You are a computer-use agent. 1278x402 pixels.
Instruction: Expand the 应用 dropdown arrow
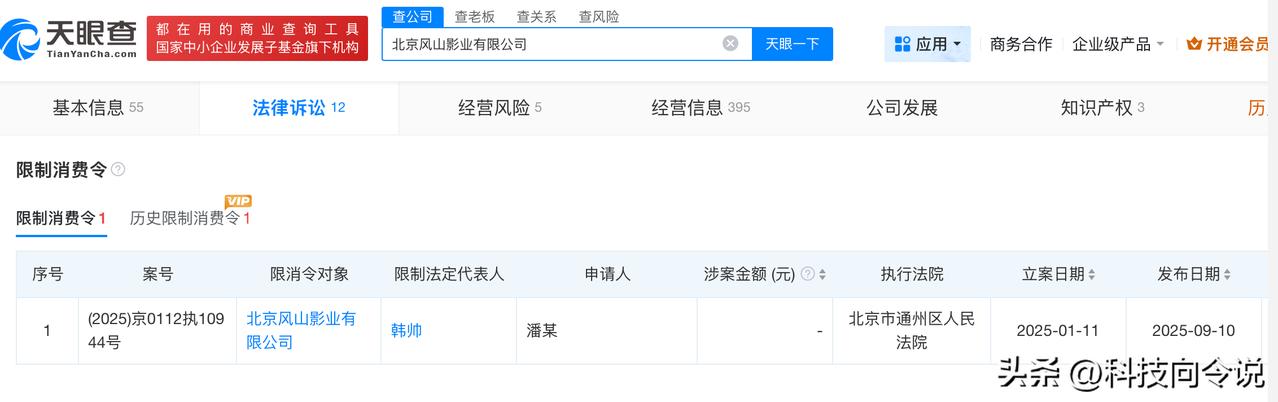(957, 44)
